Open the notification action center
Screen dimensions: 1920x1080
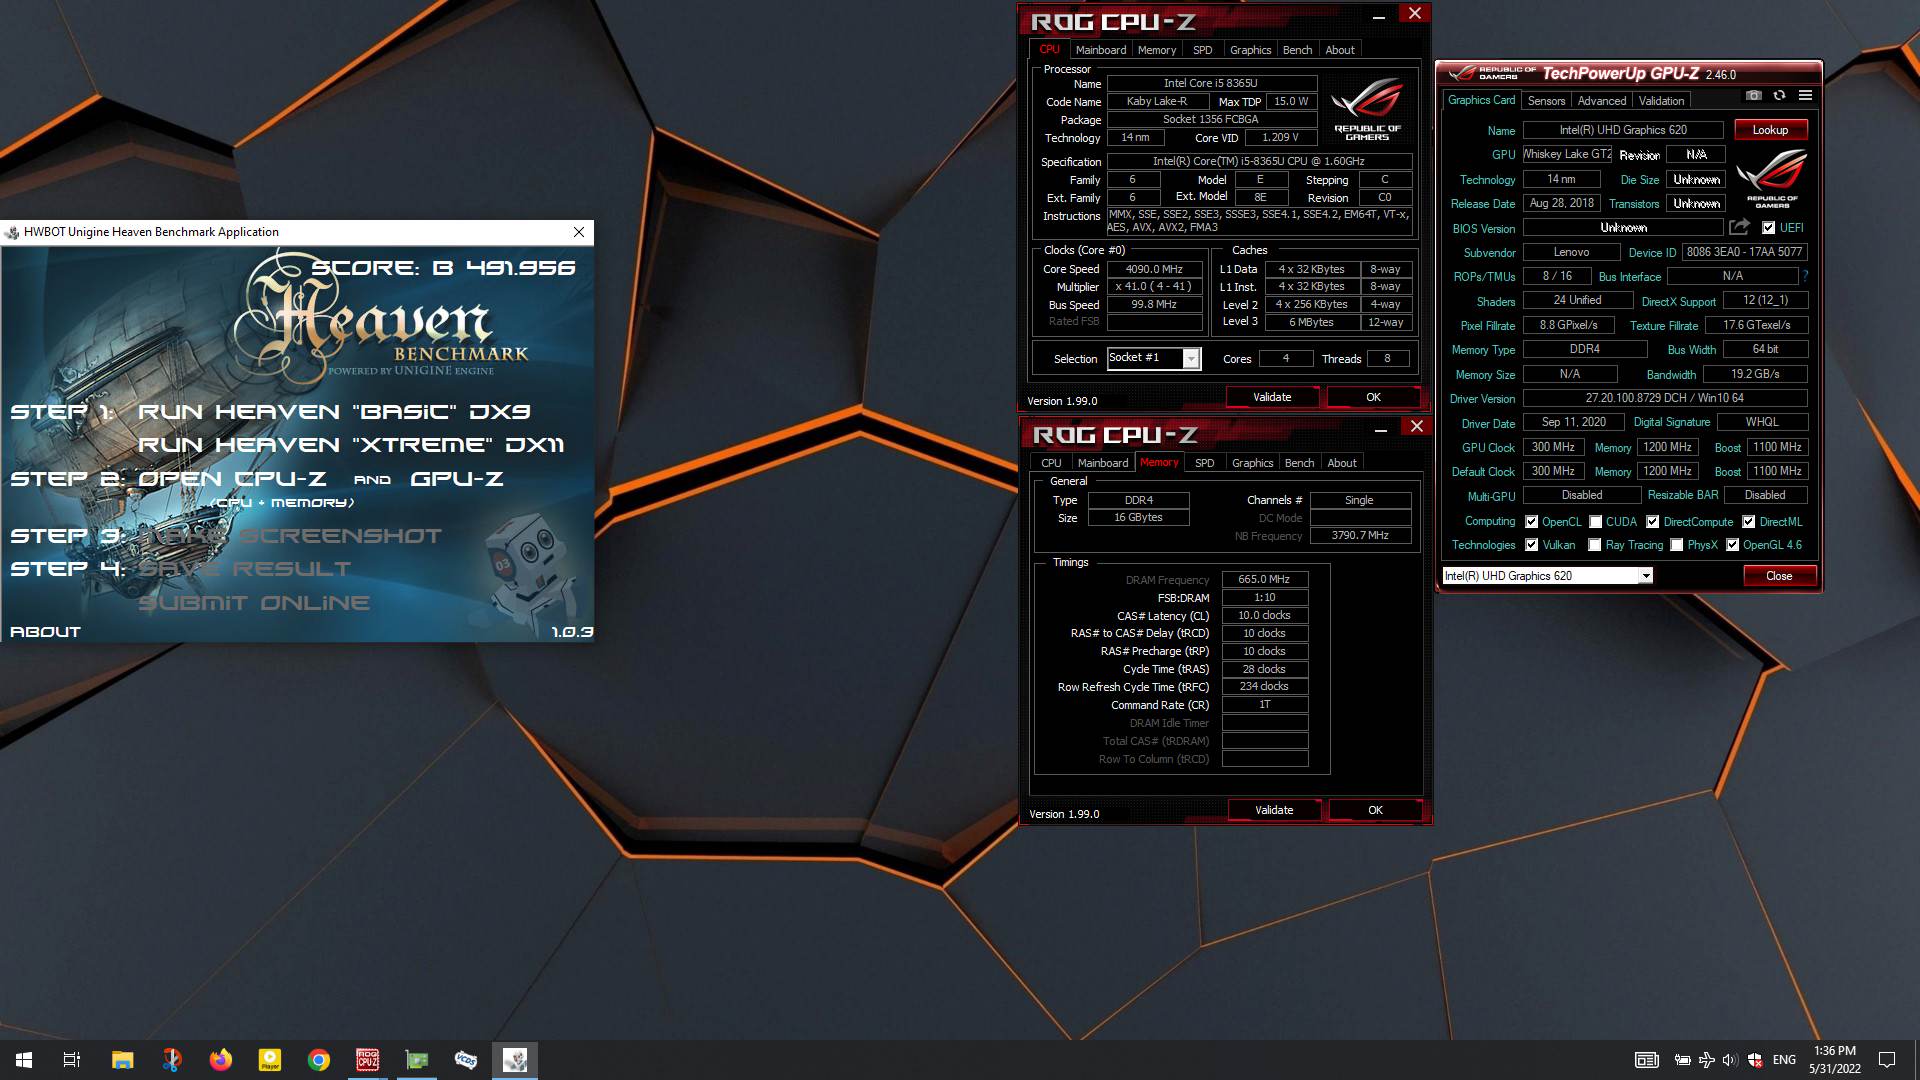1887,1060
